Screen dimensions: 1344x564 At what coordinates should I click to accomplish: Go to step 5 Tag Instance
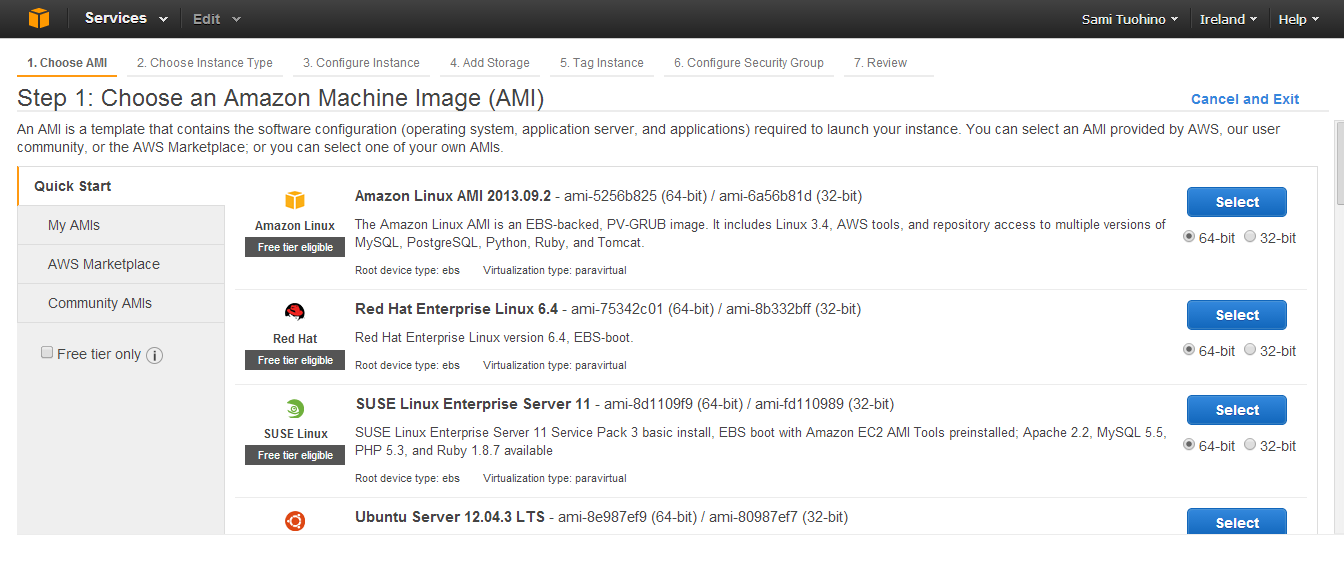point(602,63)
